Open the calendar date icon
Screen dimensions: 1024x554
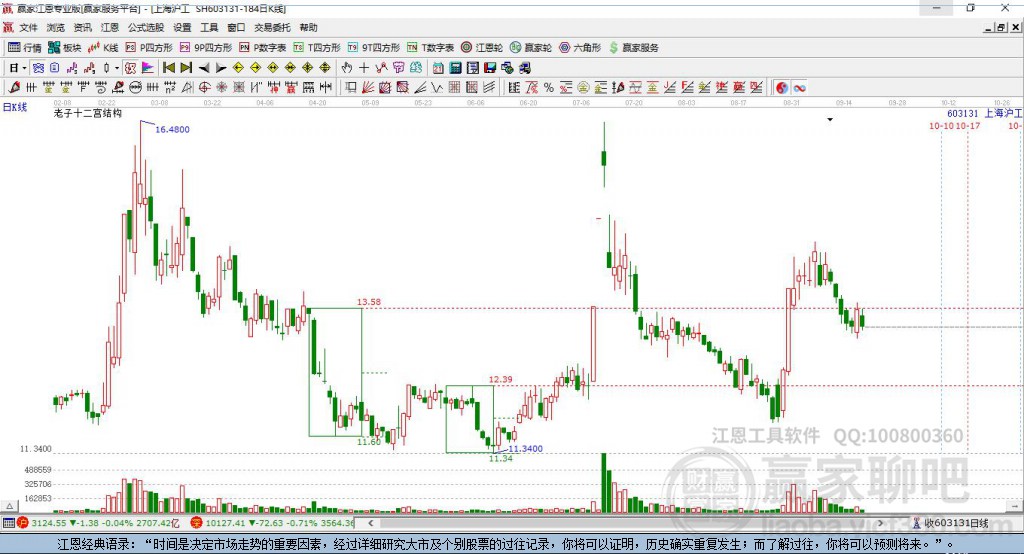click(x=438, y=68)
